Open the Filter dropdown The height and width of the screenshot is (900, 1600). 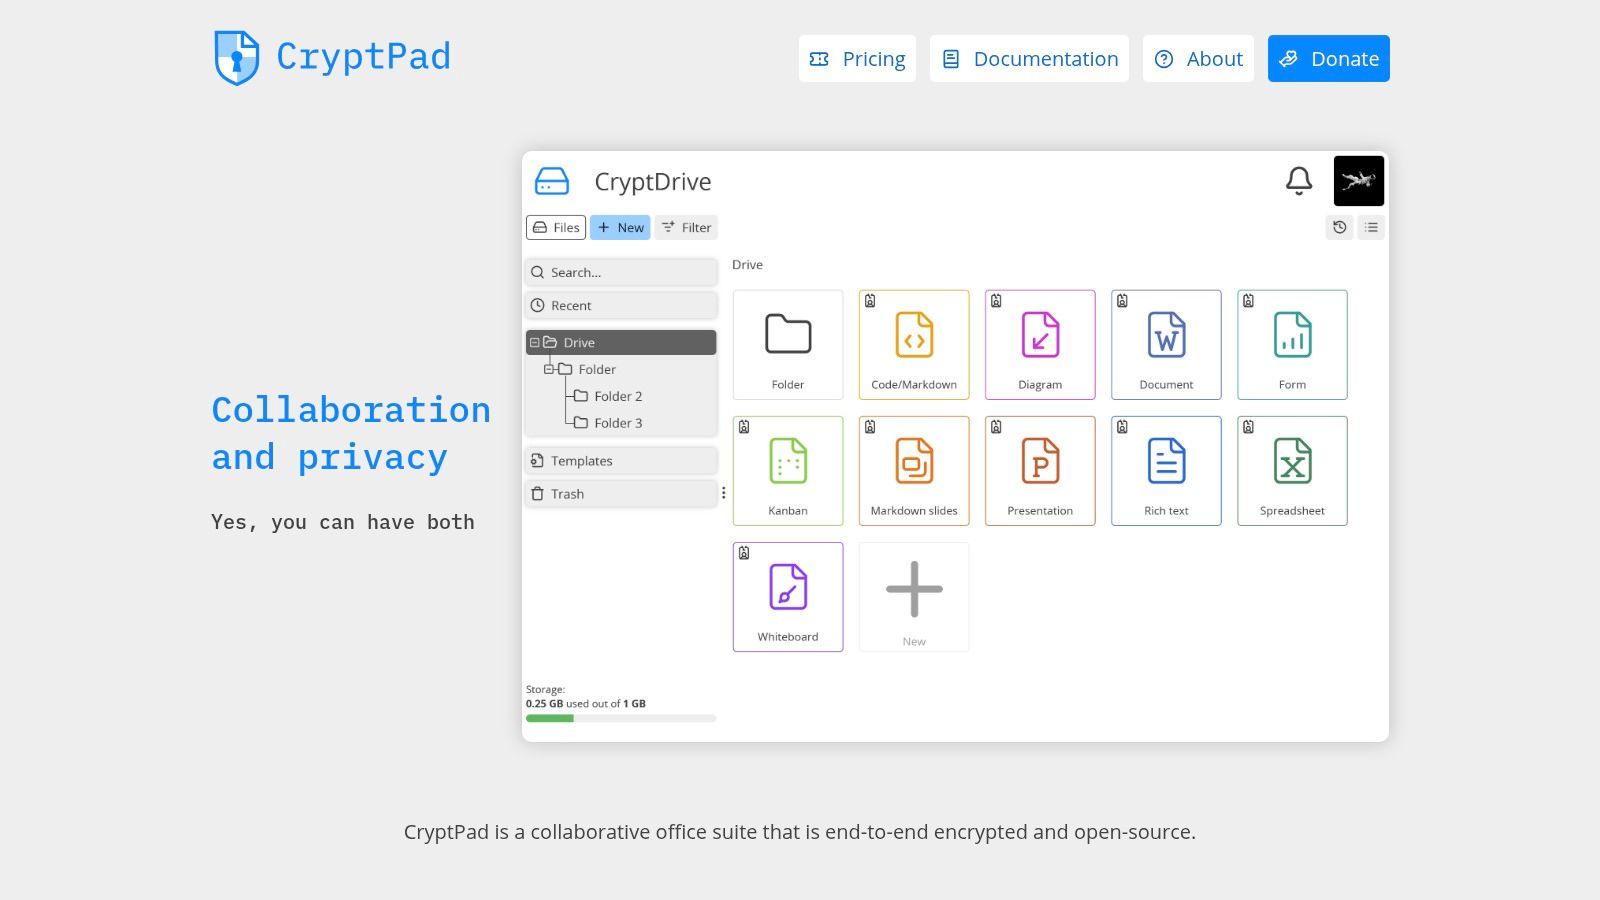687,227
